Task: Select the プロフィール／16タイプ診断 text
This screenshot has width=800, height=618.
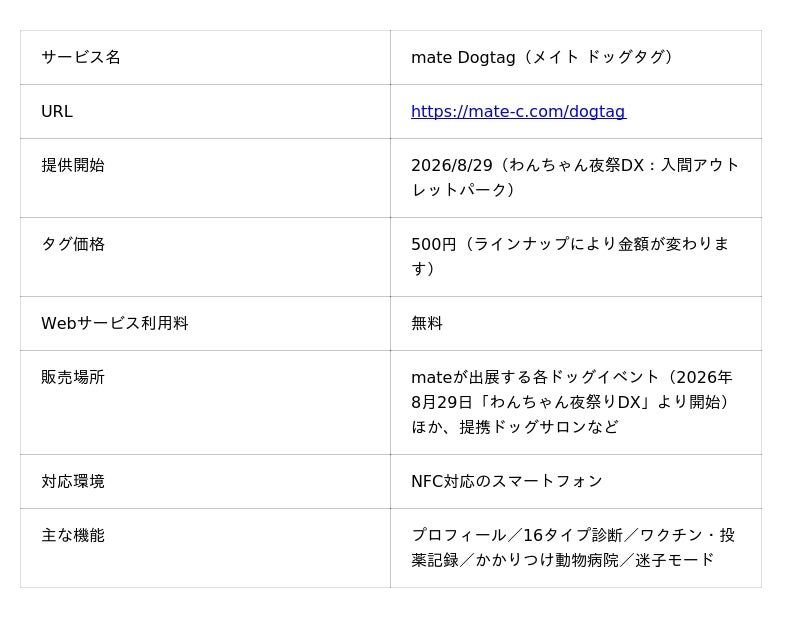Action: click(517, 536)
